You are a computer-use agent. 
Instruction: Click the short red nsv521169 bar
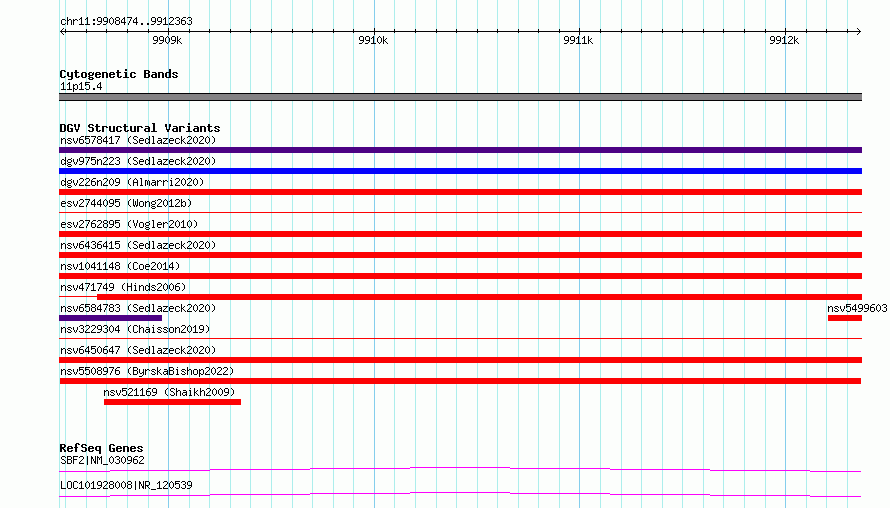coord(173,402)
